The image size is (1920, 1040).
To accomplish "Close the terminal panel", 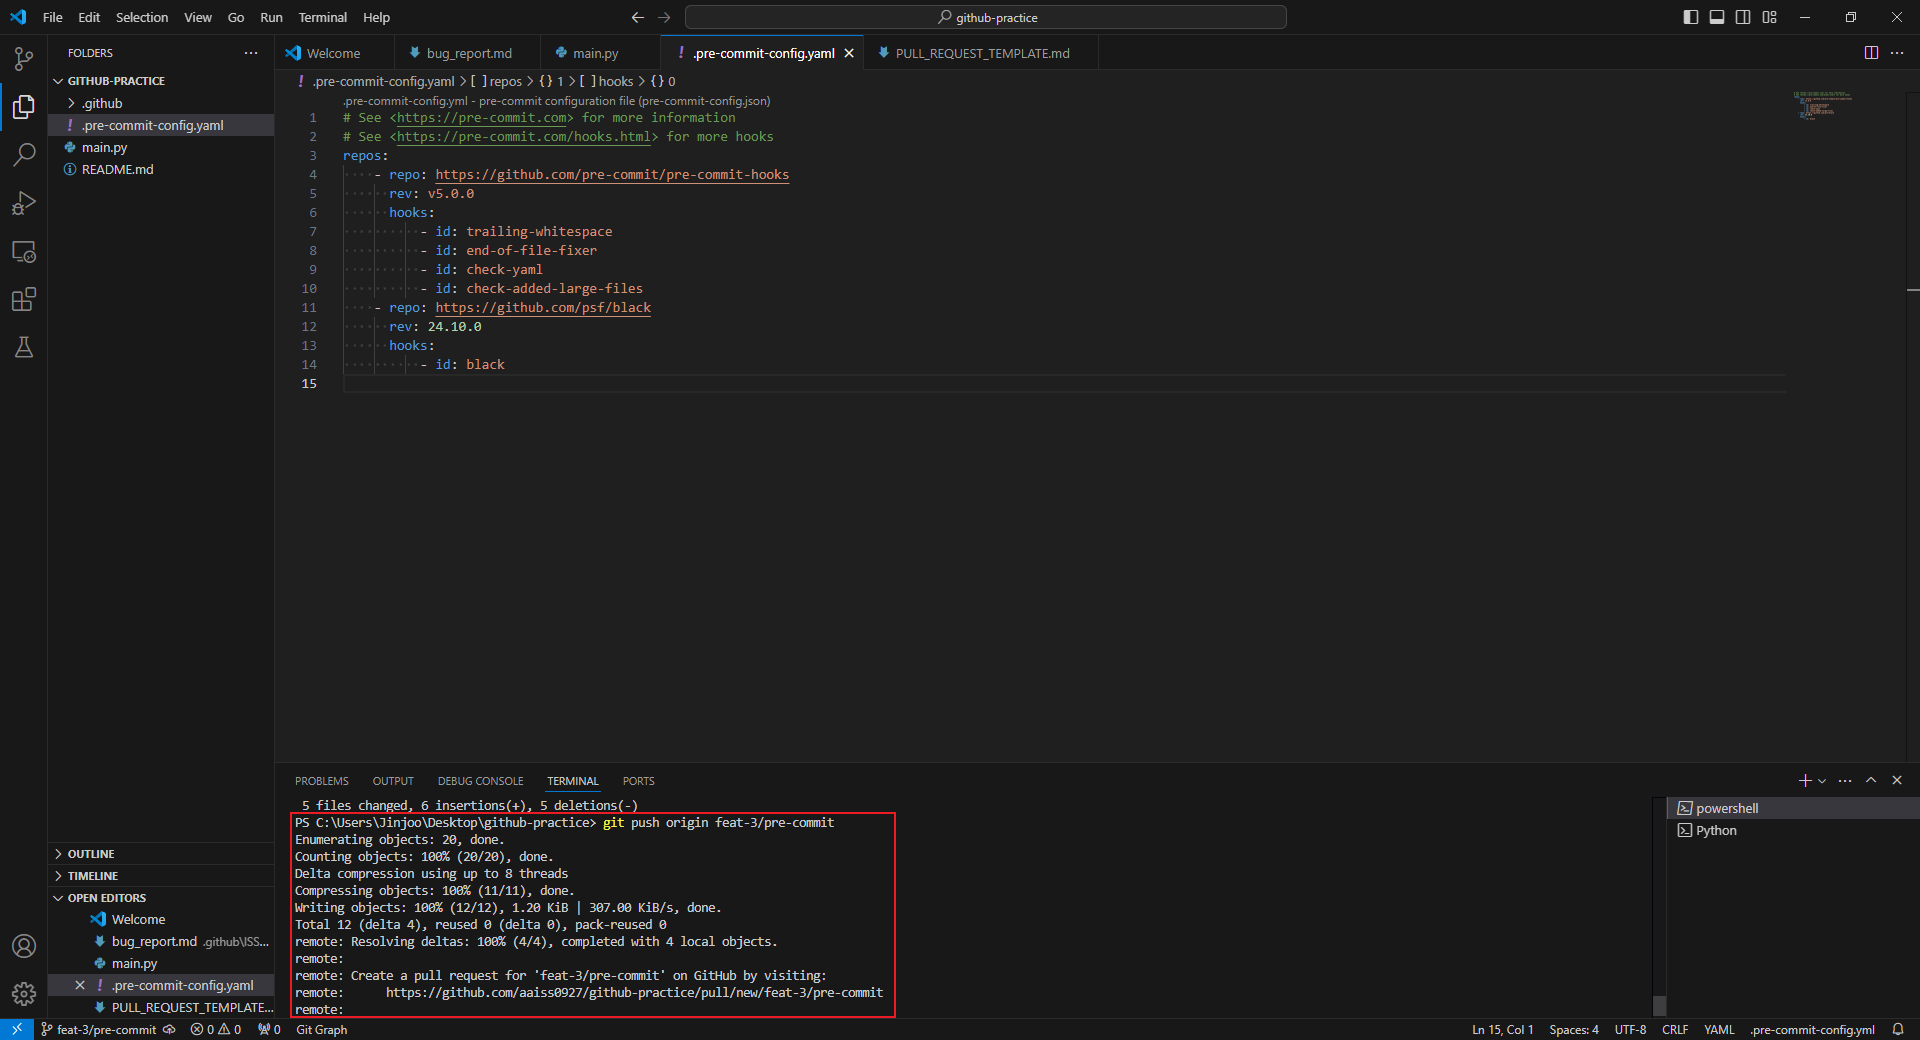I will (x=1897, y=780).
